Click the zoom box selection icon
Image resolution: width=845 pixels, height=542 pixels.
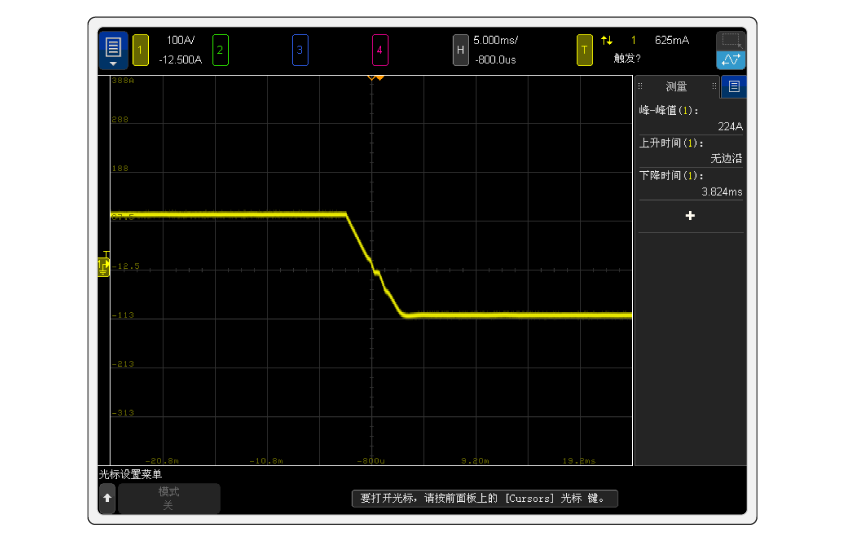point(731,40)
